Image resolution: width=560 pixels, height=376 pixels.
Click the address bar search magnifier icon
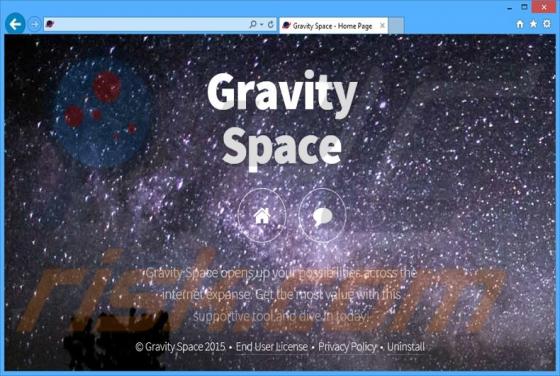[x=253, y=24]
